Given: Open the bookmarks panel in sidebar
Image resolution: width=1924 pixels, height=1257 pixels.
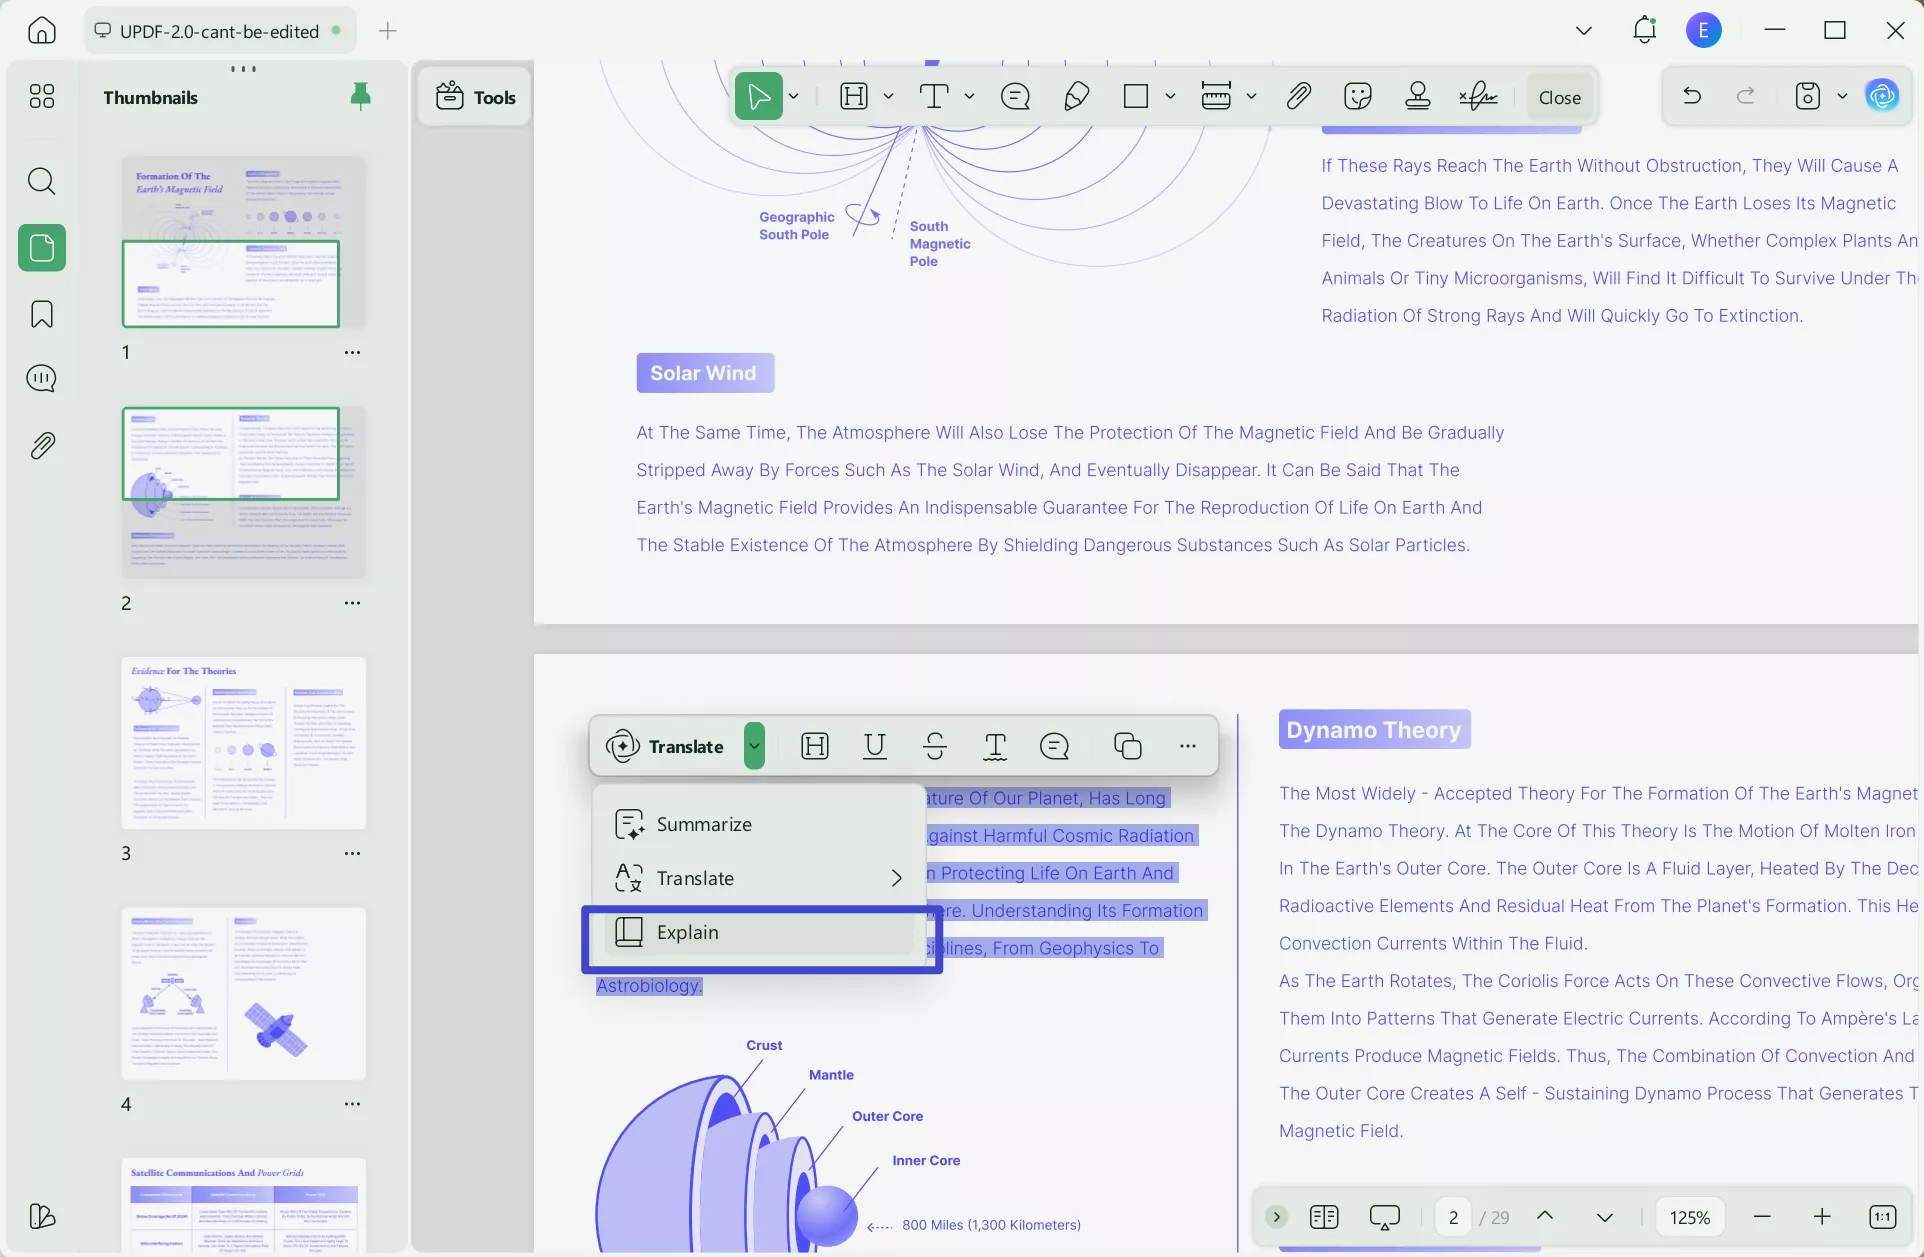Looking at the screenshot, I should click(42, 314).
